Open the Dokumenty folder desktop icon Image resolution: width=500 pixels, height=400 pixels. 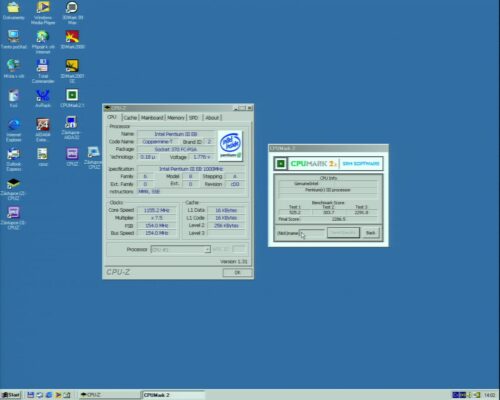[x=13, y=11]
